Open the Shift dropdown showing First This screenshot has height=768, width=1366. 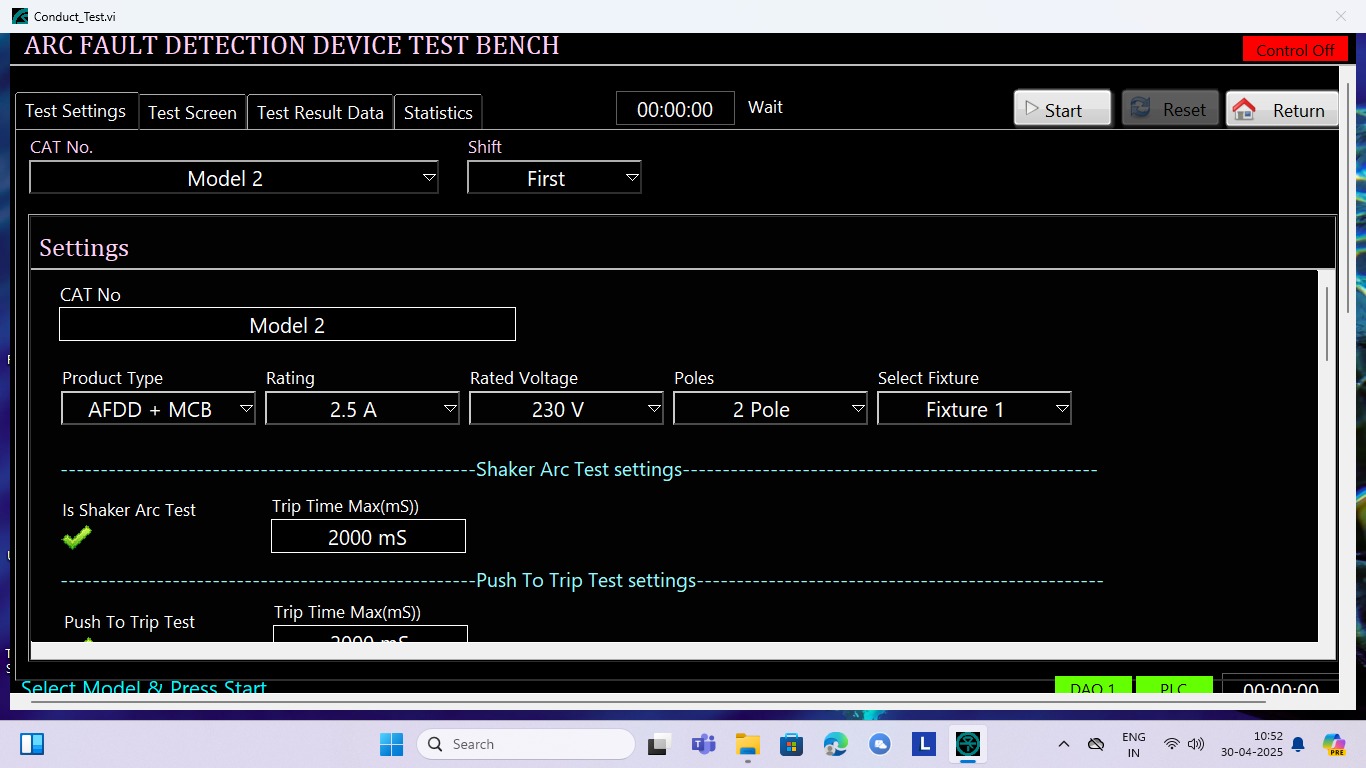(x=554, y=178)
